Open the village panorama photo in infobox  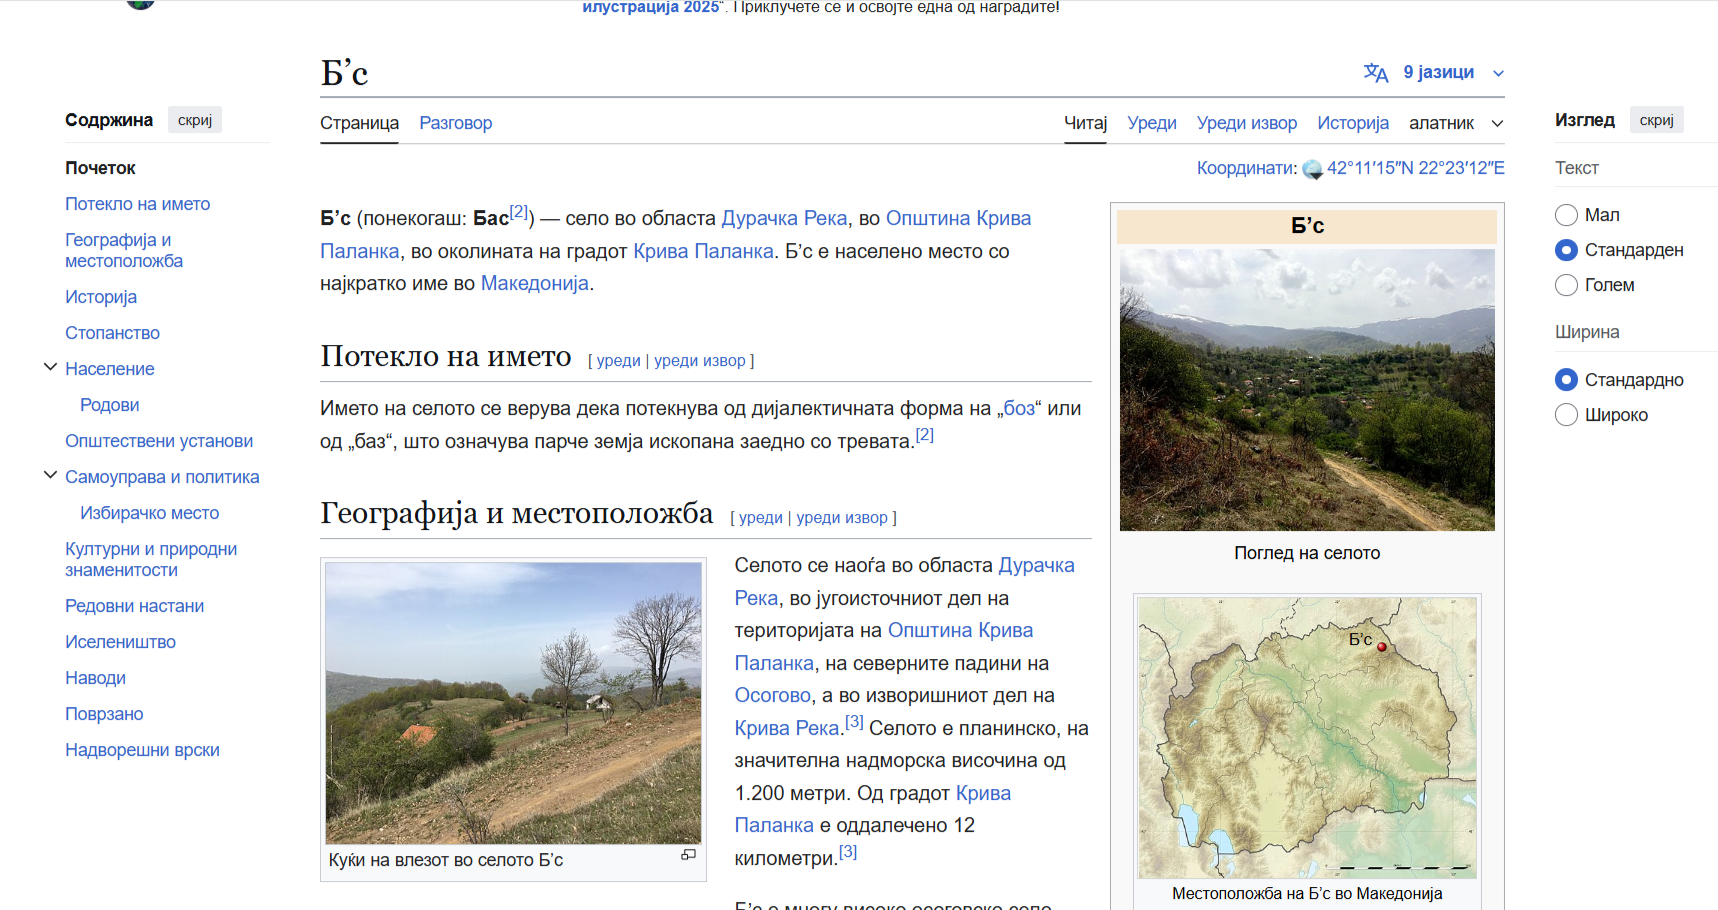click(1307, 390)
